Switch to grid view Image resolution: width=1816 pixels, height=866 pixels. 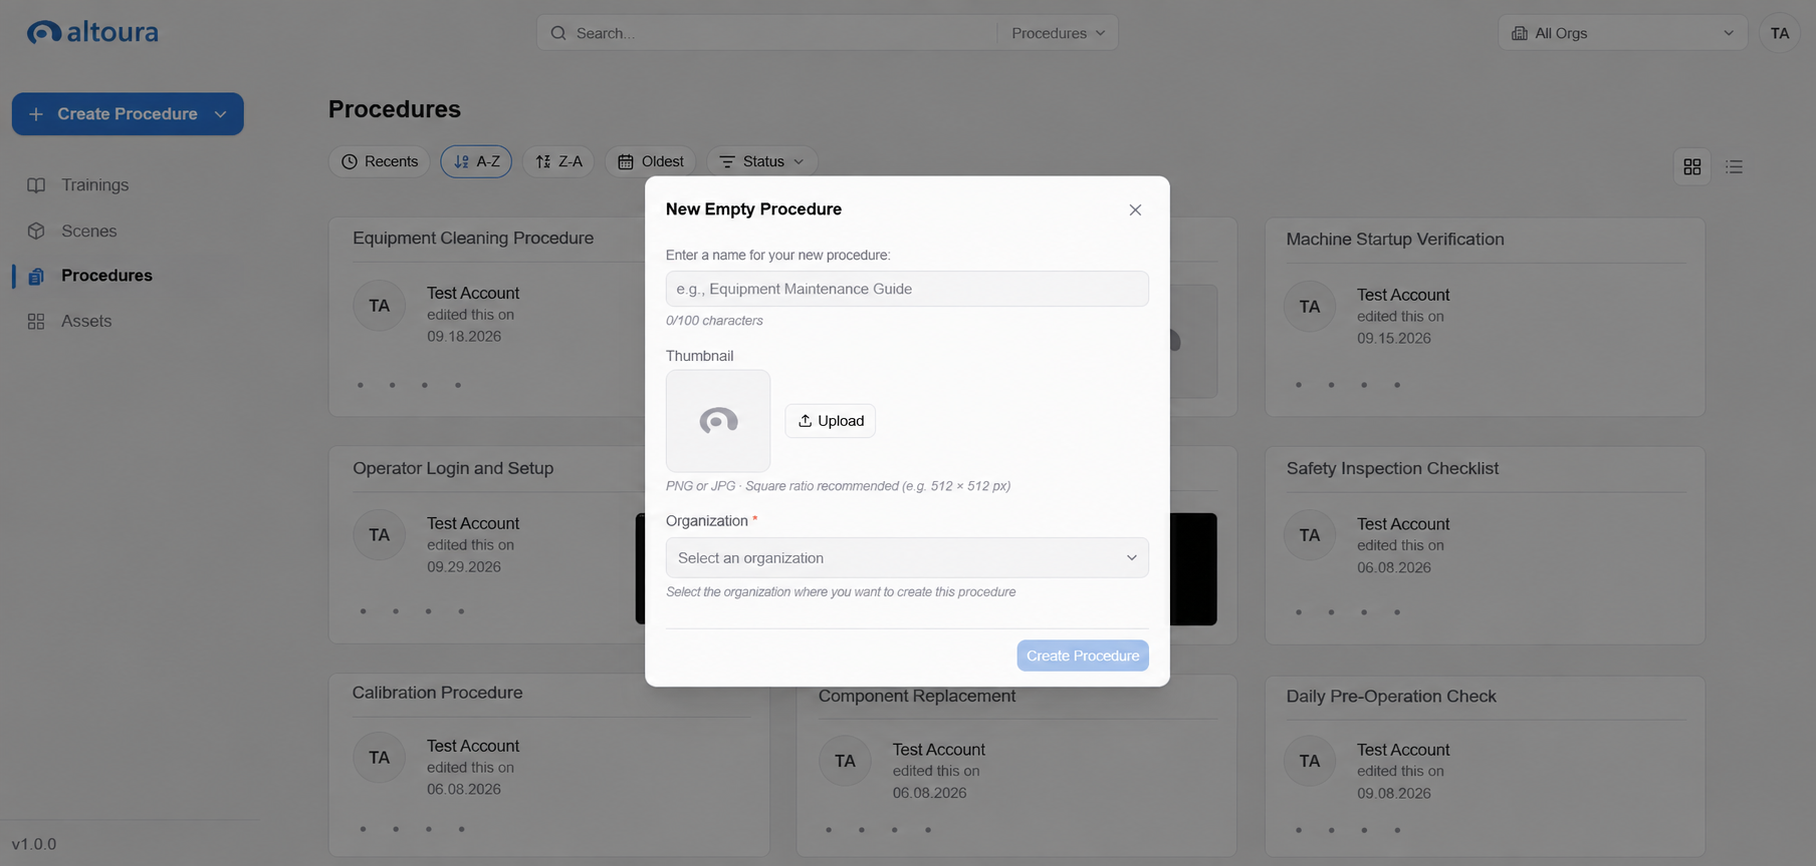(1692, 167)
